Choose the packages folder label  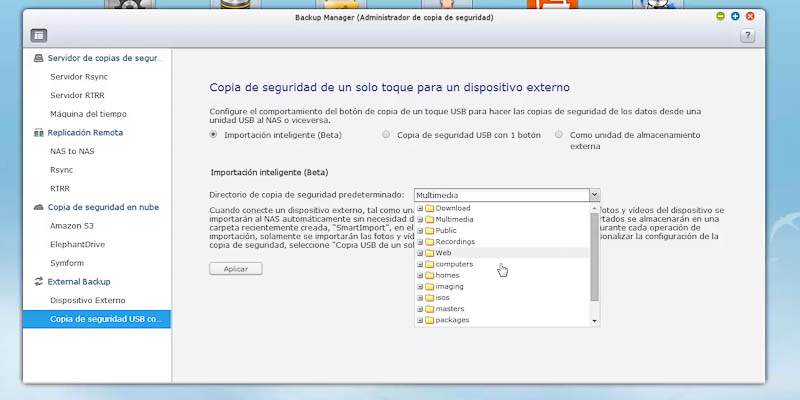click(x=452, y=320)
